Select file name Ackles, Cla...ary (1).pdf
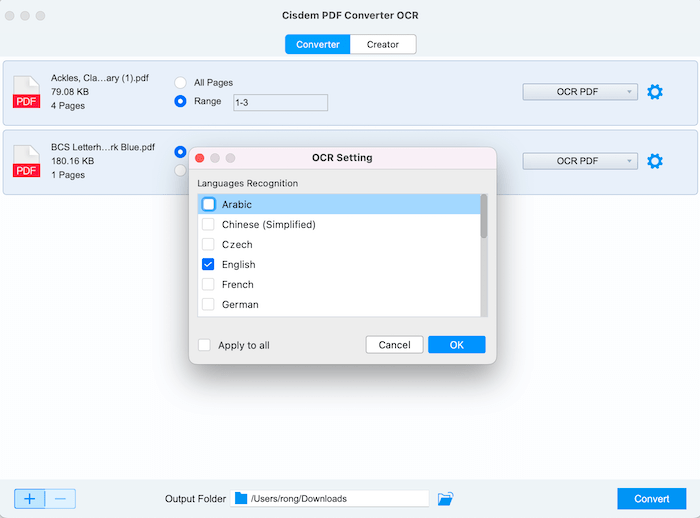 point(100,78)
